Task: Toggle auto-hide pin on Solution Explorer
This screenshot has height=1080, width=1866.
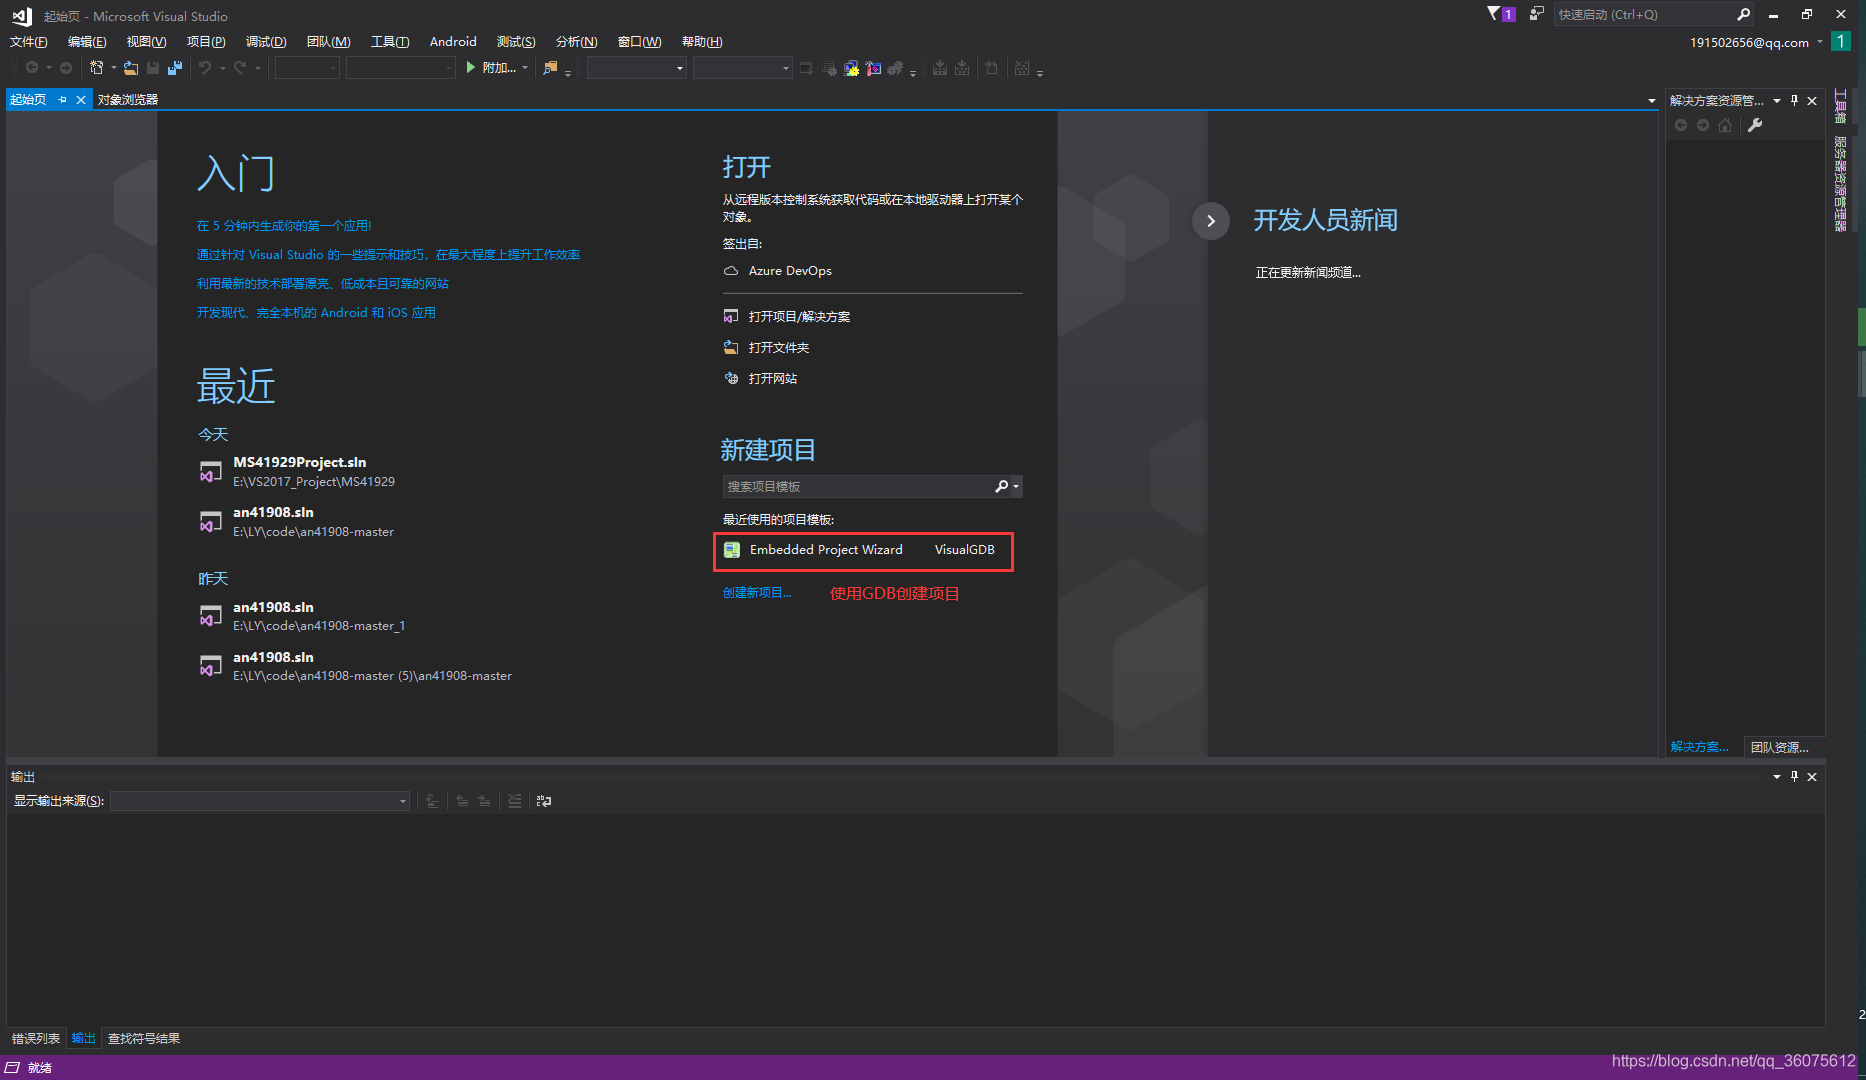Action: click(1795, 100)
